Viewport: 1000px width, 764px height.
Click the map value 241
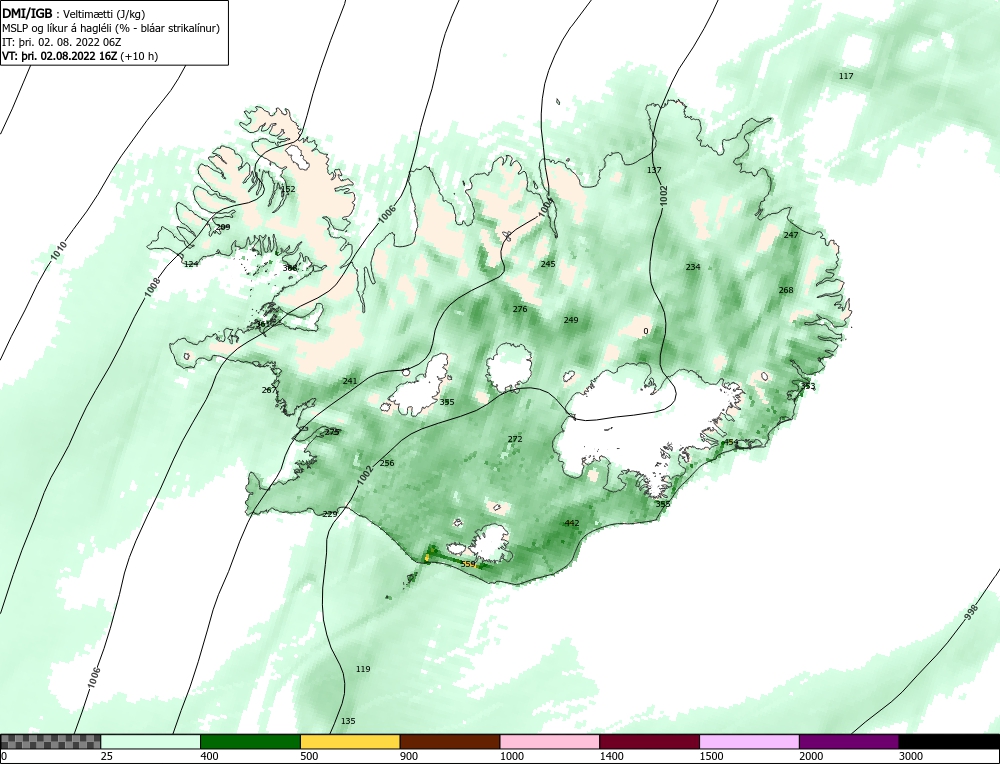click(x=350, y=381)
